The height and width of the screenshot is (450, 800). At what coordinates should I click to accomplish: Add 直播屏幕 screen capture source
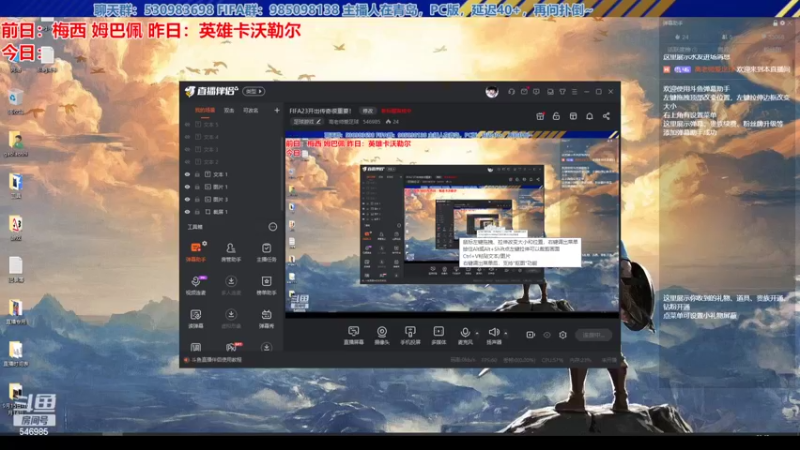coord(353,335)
